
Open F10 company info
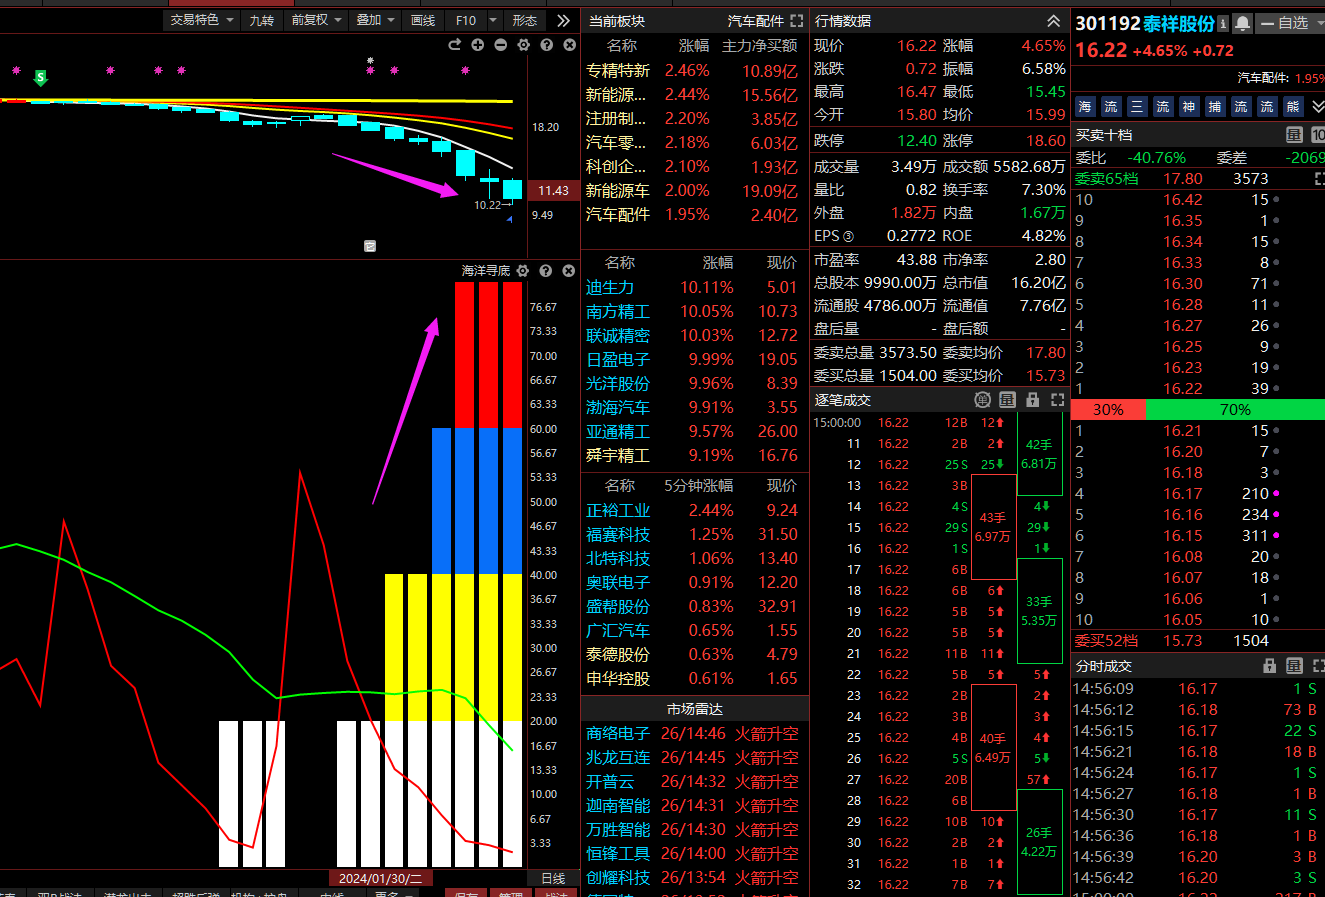tap(466, 20)
